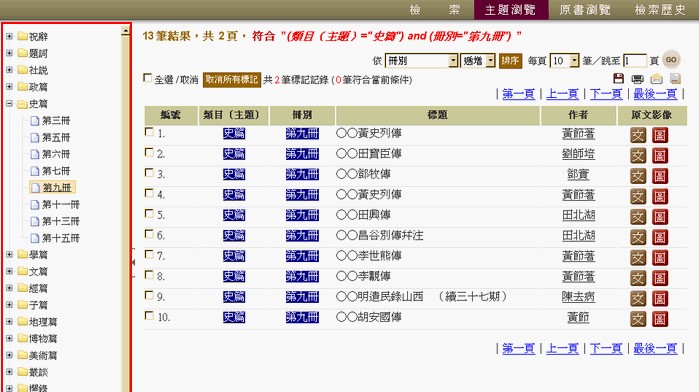The height and width of the screenshot is (392, 699).
Task: Switch to the 原書瀏覽 tab
Action: pos(585,9)
